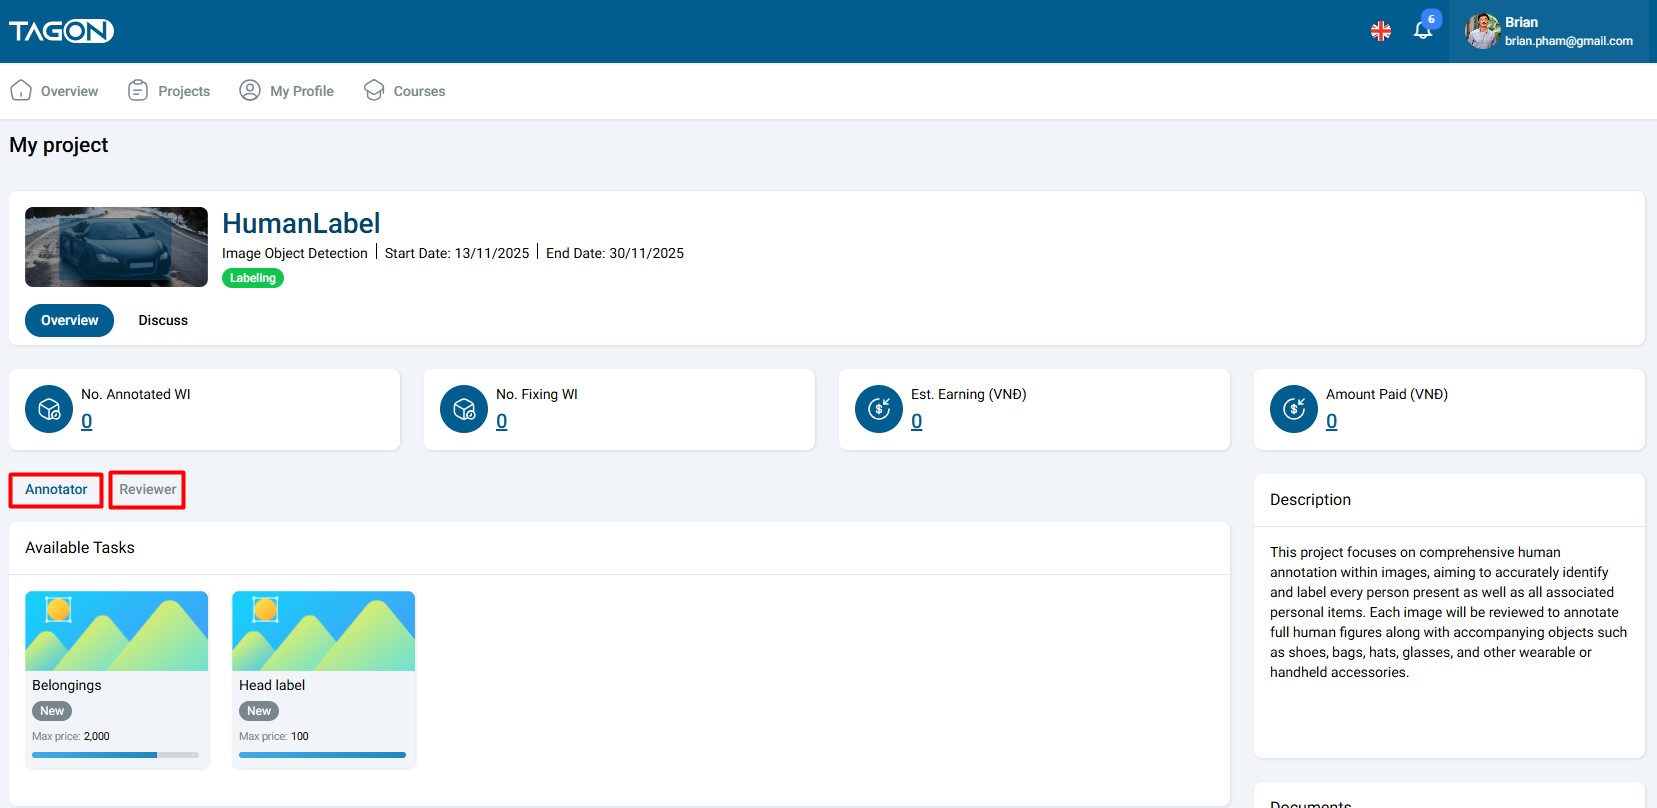The image size is (1657, 808).
Task: Open the Courses section
Action: click(405, 91)
